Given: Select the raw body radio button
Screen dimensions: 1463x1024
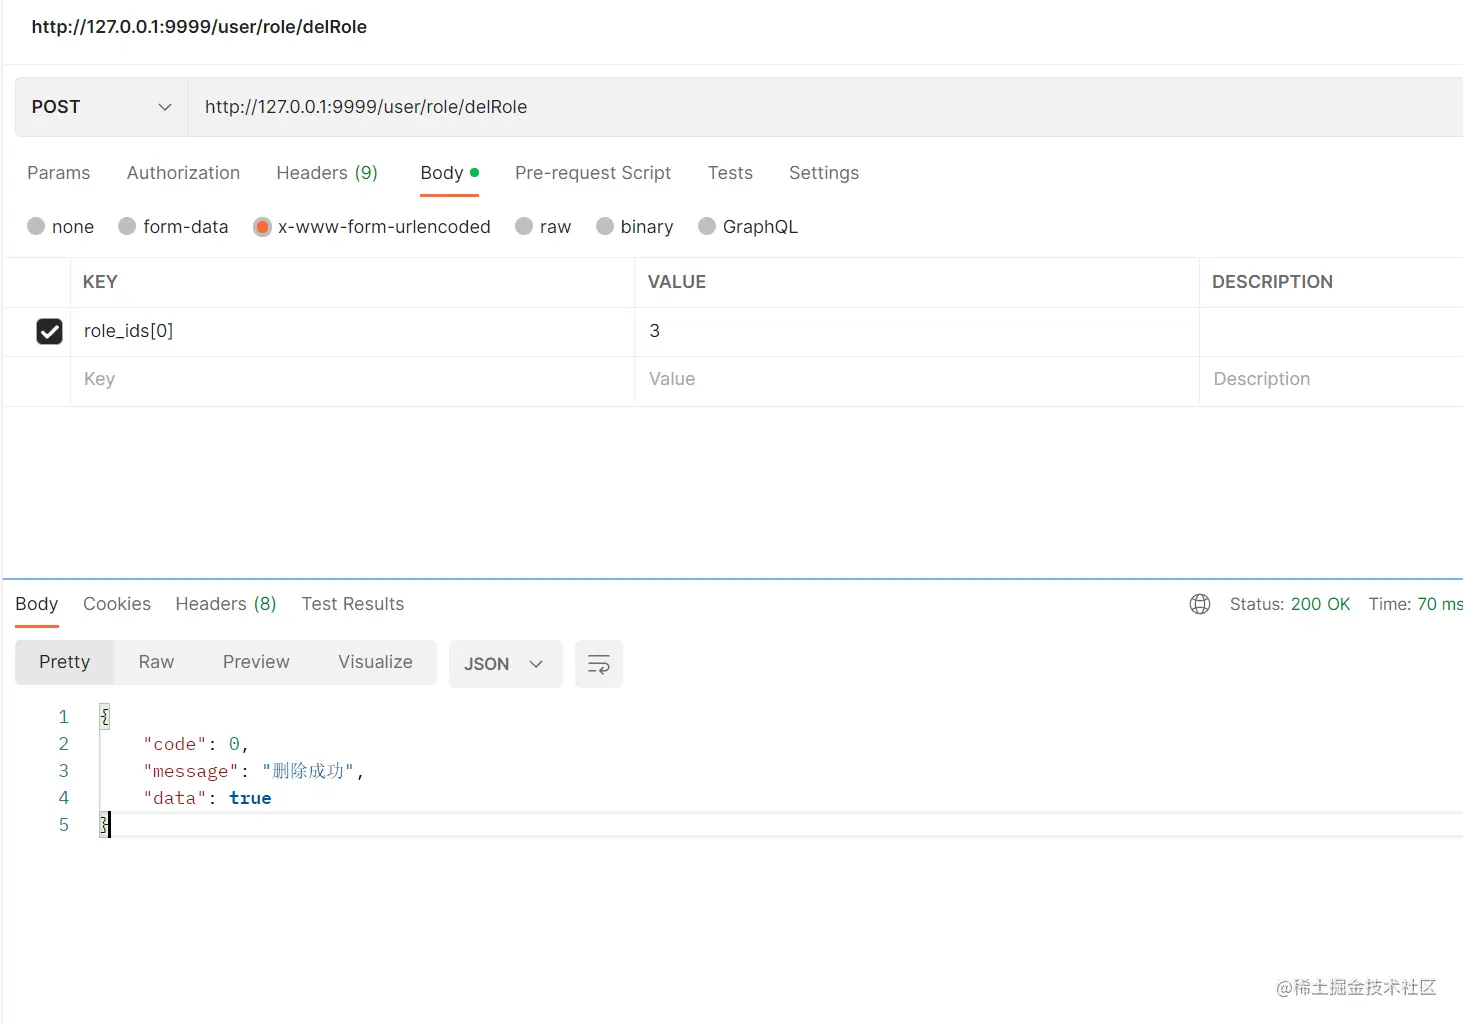Looking at the screenshot, I should tap(524, 226).
